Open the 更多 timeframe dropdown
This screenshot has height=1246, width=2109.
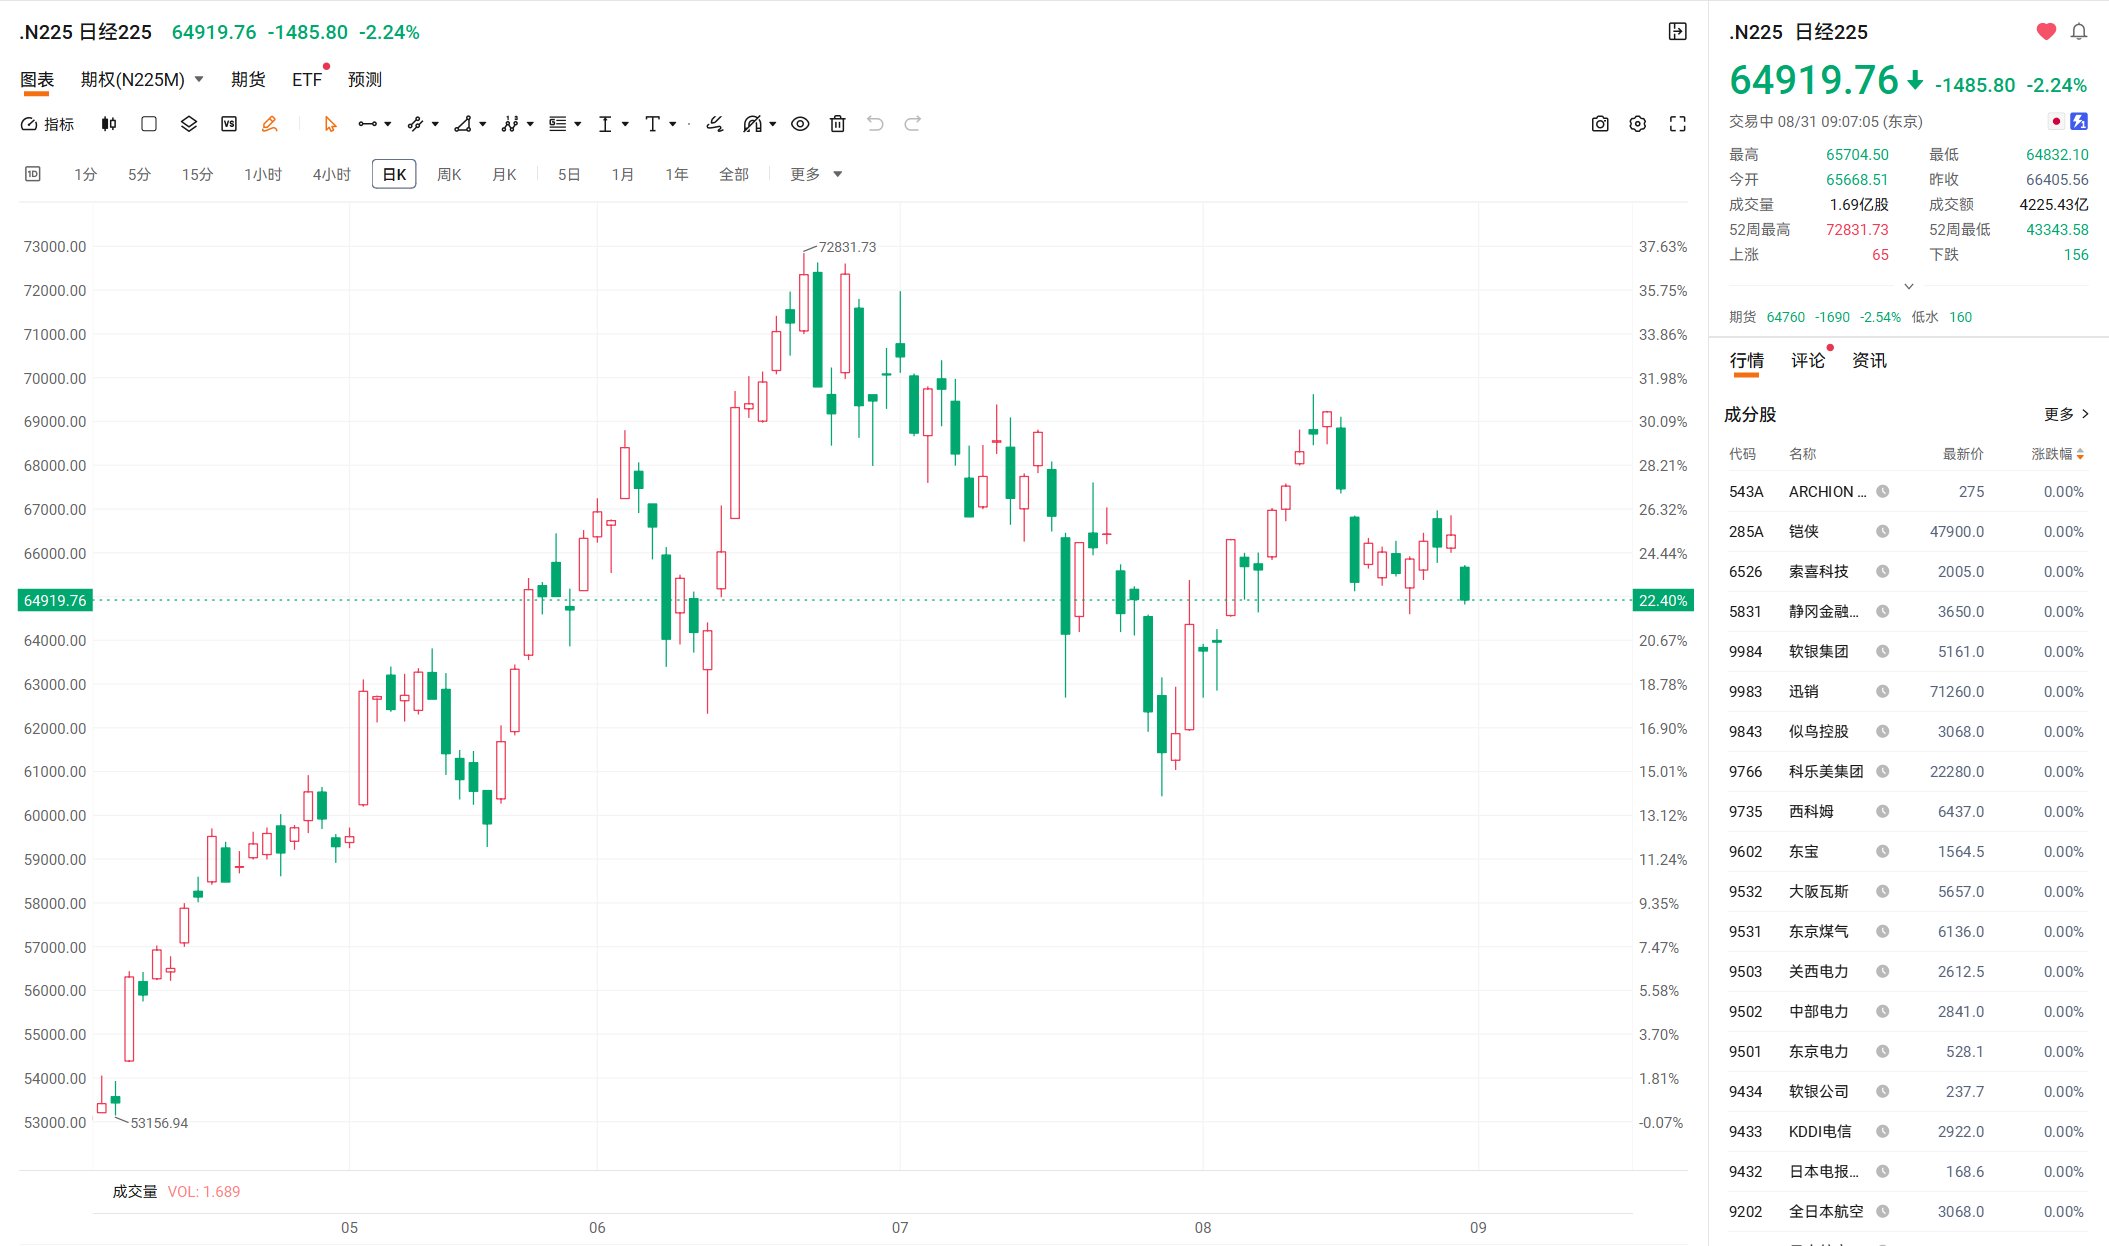[x=816, y=175]
